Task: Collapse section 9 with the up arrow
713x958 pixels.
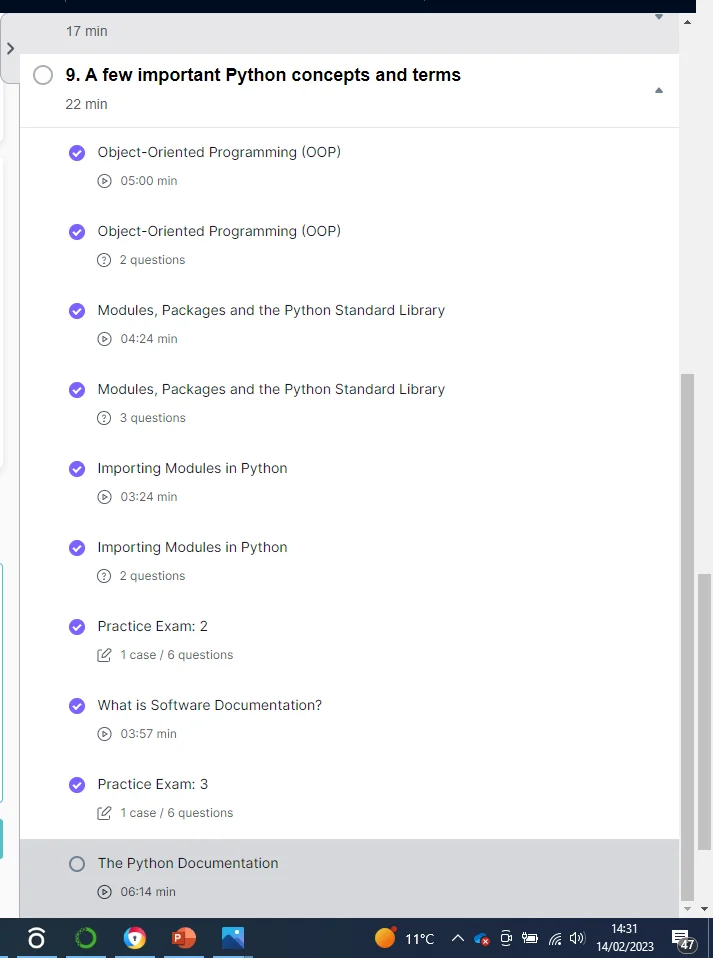Action: (658, 91)
